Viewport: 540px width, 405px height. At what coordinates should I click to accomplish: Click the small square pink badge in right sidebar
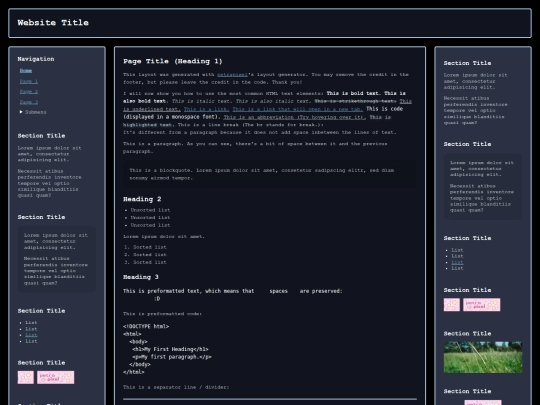point(451,304)
